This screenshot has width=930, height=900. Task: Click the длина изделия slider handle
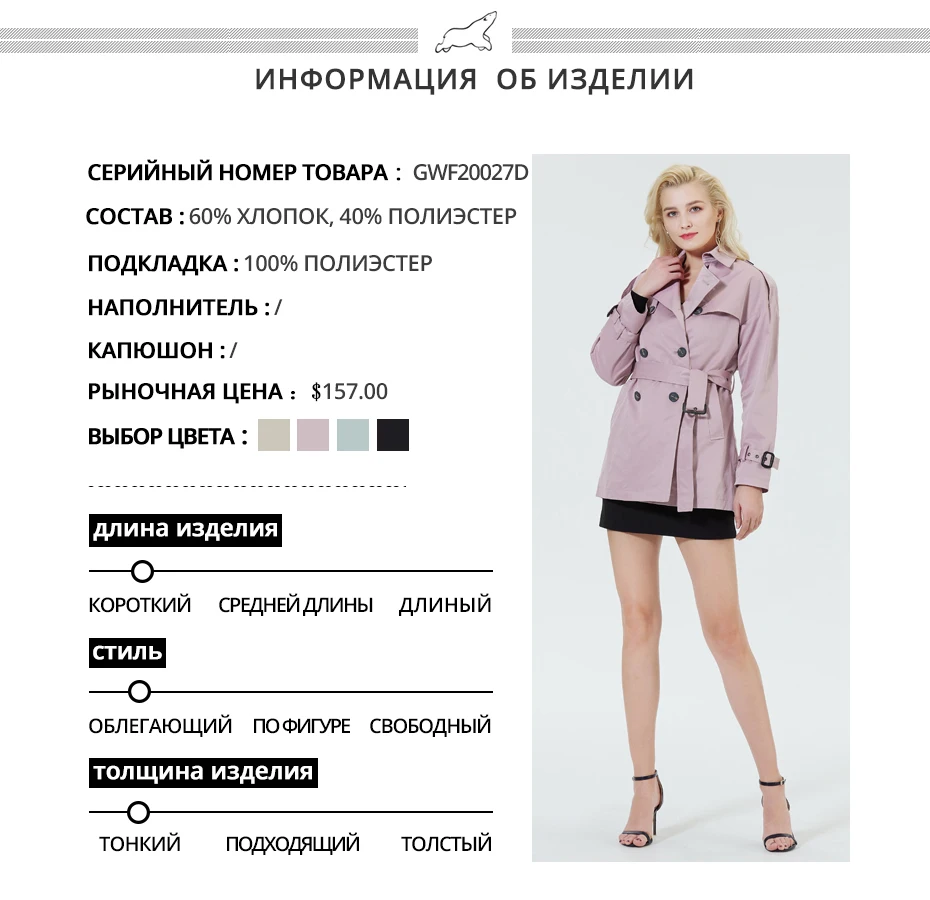[x=142, y=571]
